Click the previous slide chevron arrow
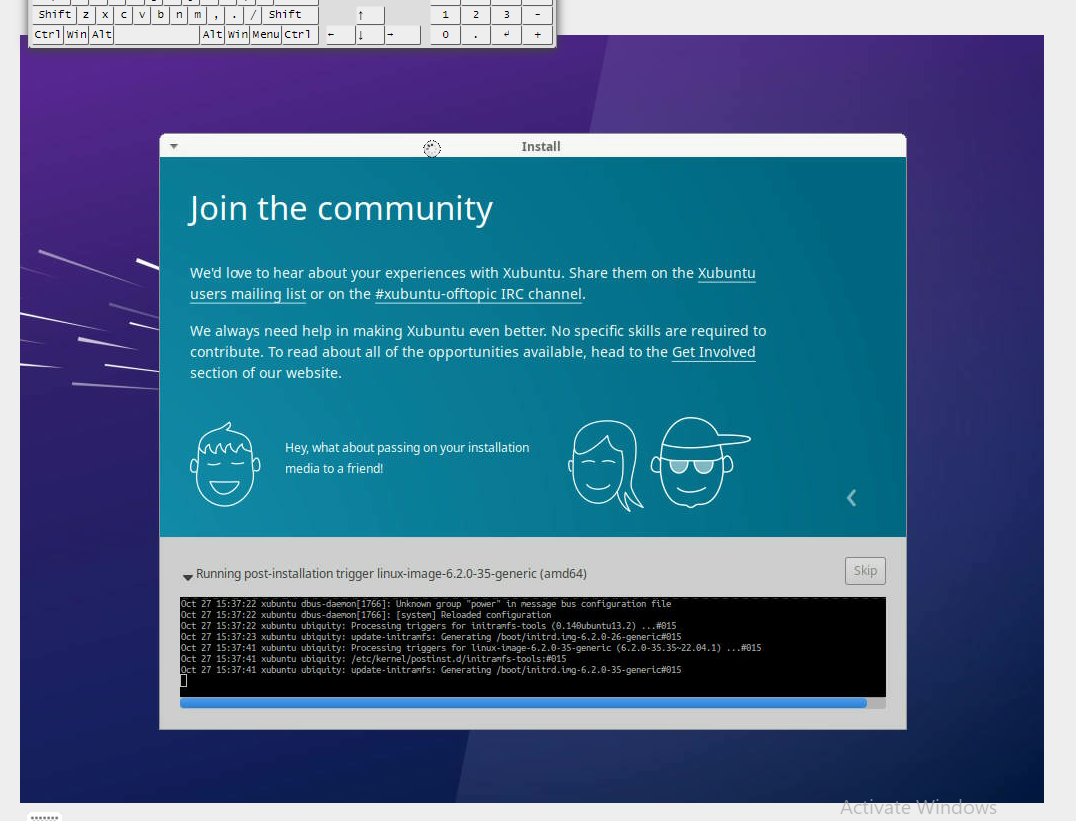1076x821 pixels. point(851,498)
